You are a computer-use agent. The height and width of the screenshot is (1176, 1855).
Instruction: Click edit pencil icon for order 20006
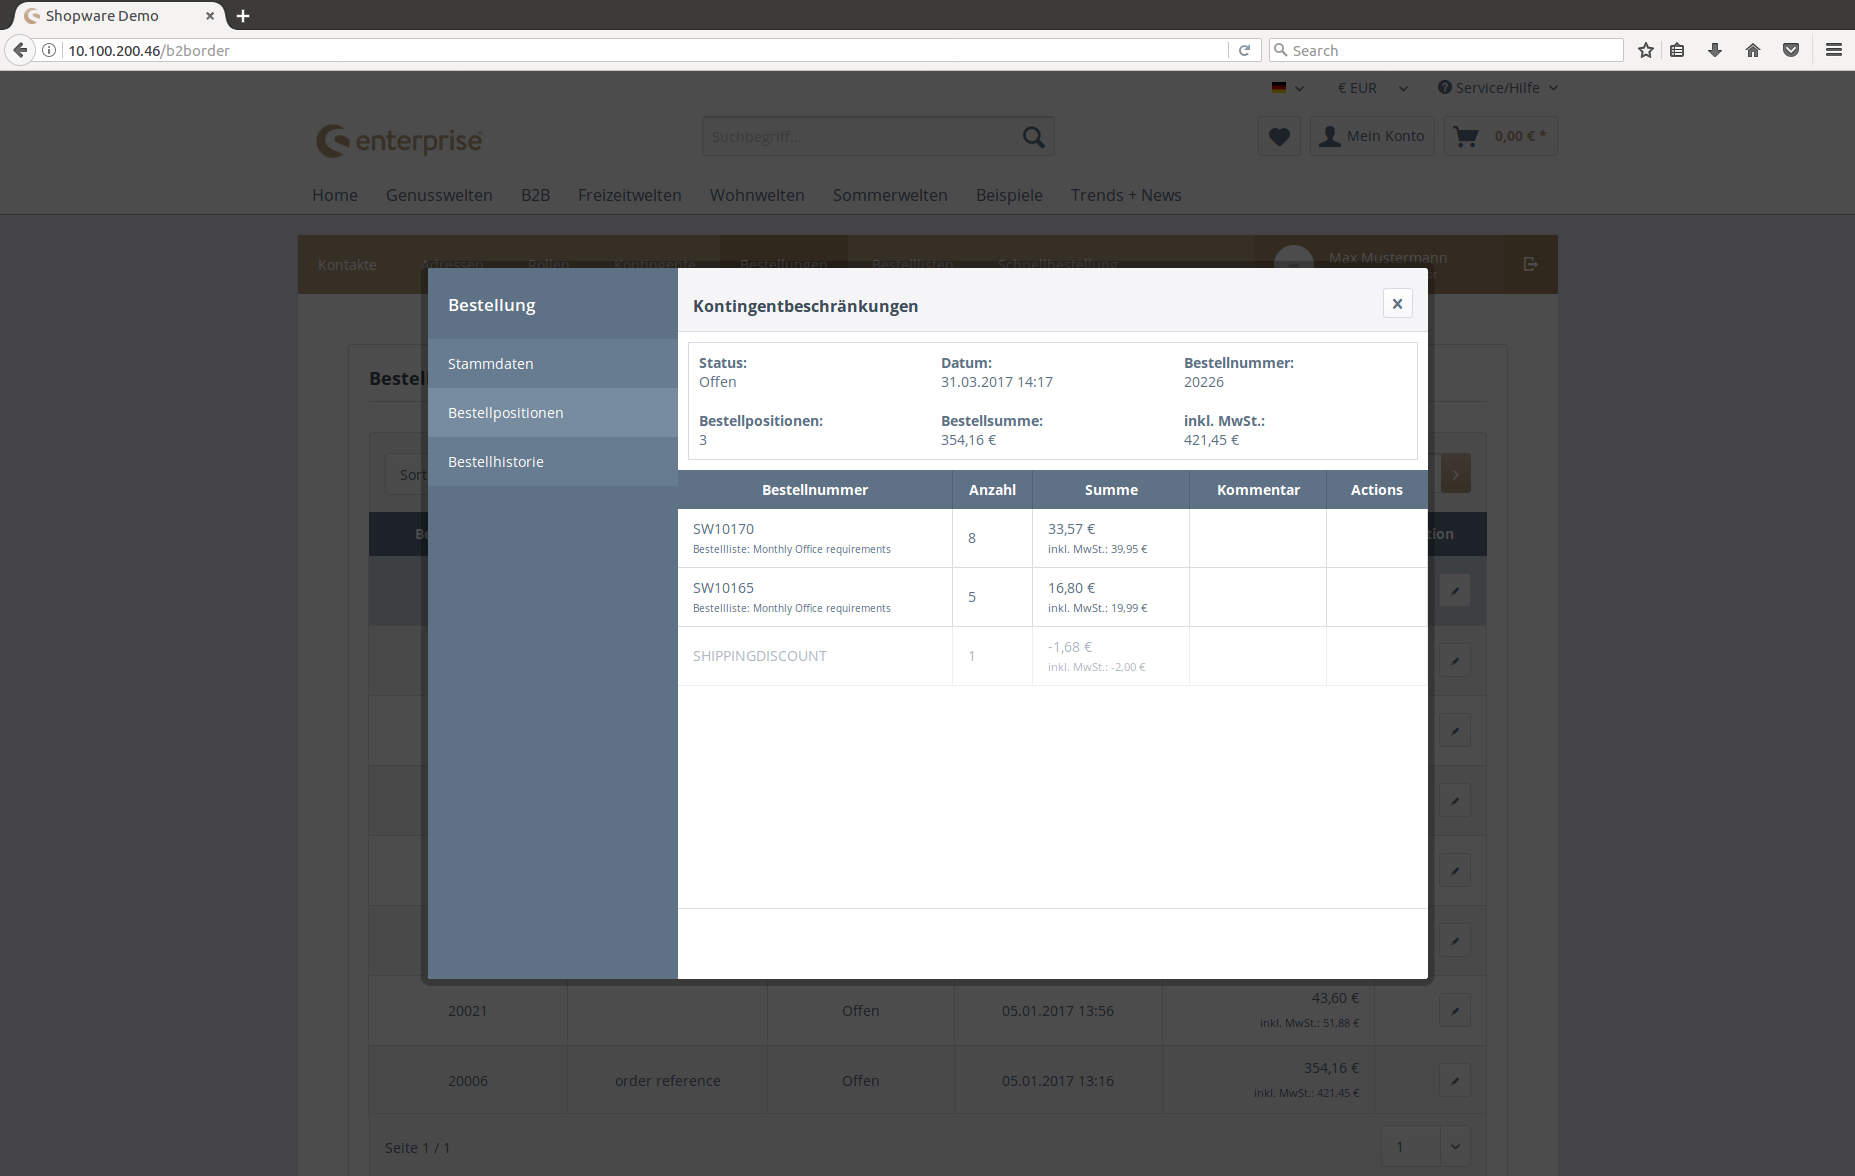click(1455, 1081)
